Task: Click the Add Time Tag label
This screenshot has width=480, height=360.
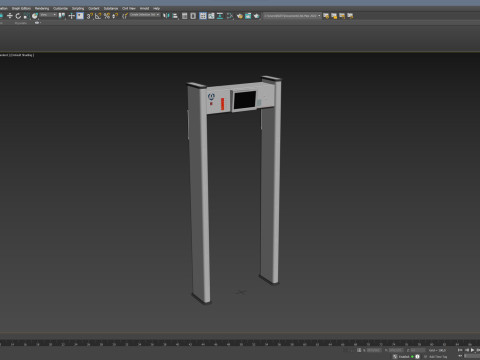Action: [x=438, y=357]
